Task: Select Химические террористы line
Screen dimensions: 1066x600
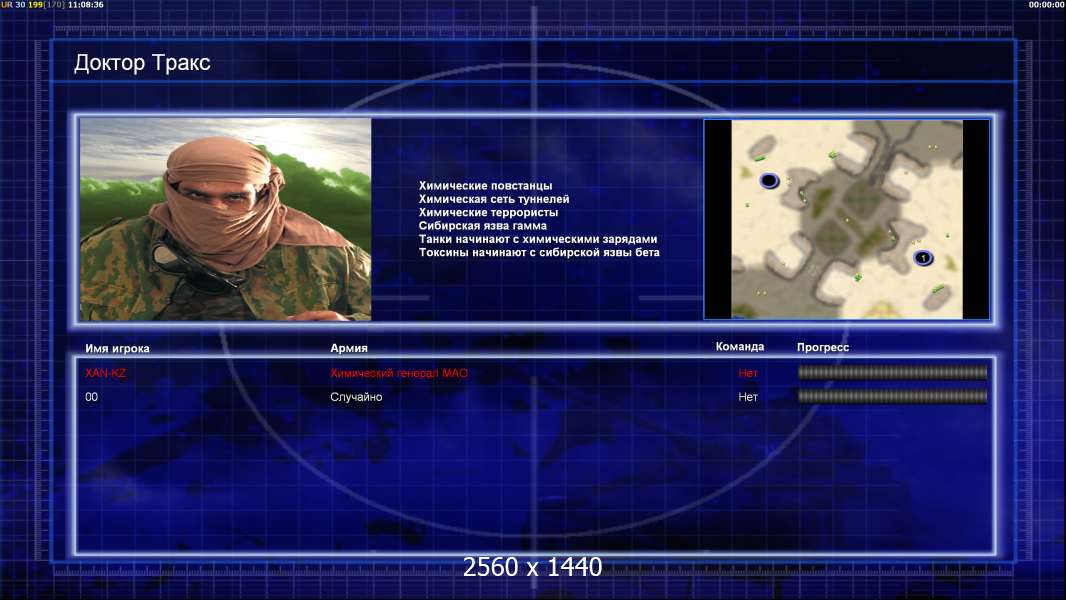Action: 488,212
